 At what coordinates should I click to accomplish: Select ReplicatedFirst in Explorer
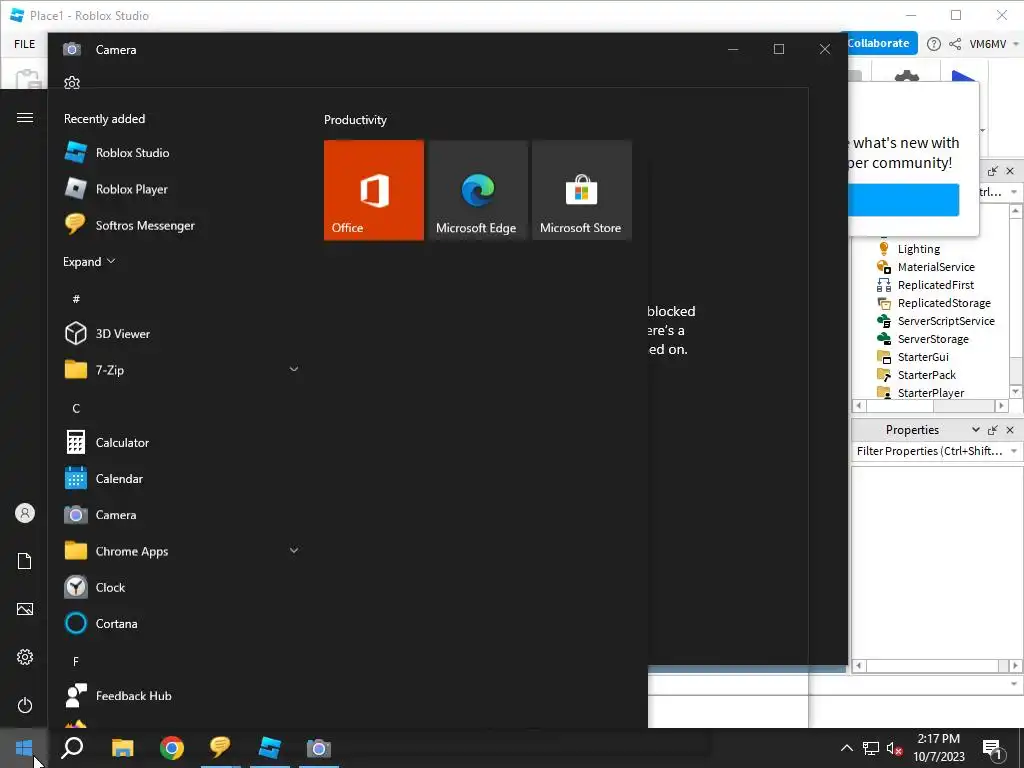point(935,285)
